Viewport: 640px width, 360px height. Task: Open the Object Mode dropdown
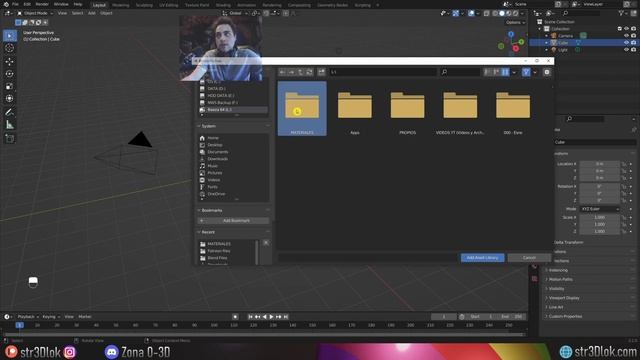coord(35,13)
